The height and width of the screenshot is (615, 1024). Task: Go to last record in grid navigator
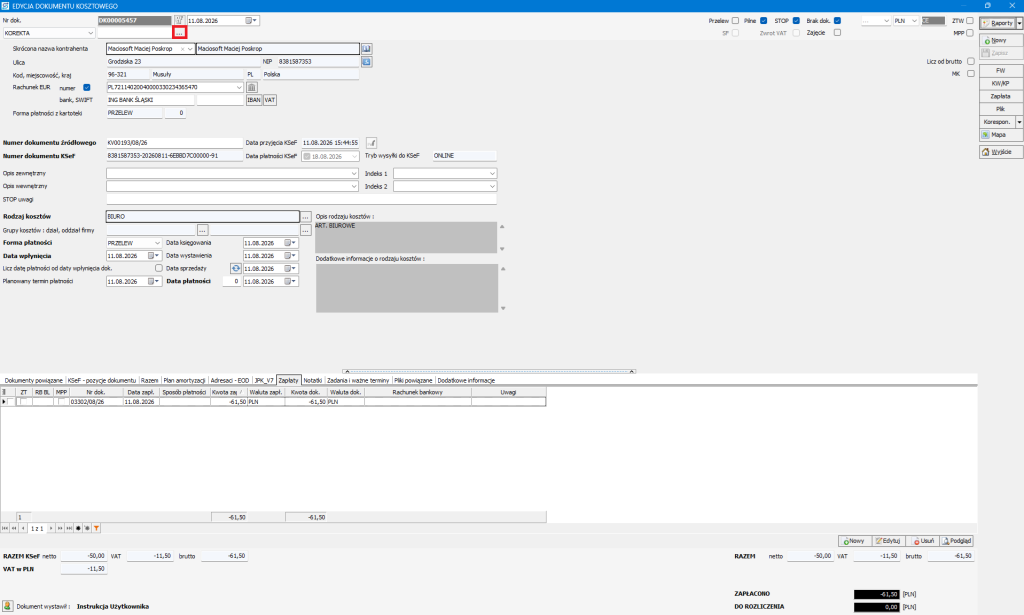[69, 528]
